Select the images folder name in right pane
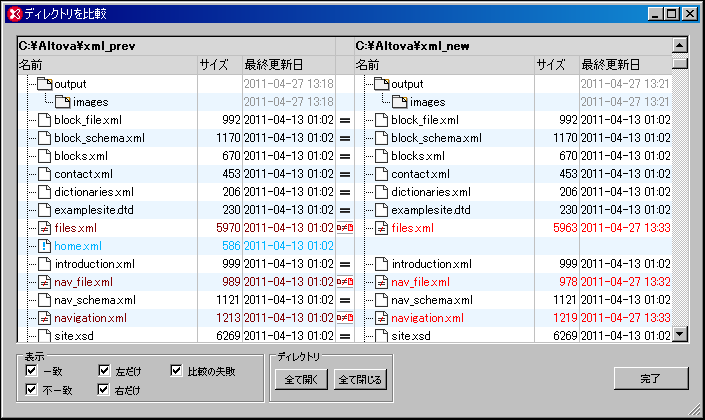The height and width of the screenshot is (420, 705). click(x=428, y=102)
